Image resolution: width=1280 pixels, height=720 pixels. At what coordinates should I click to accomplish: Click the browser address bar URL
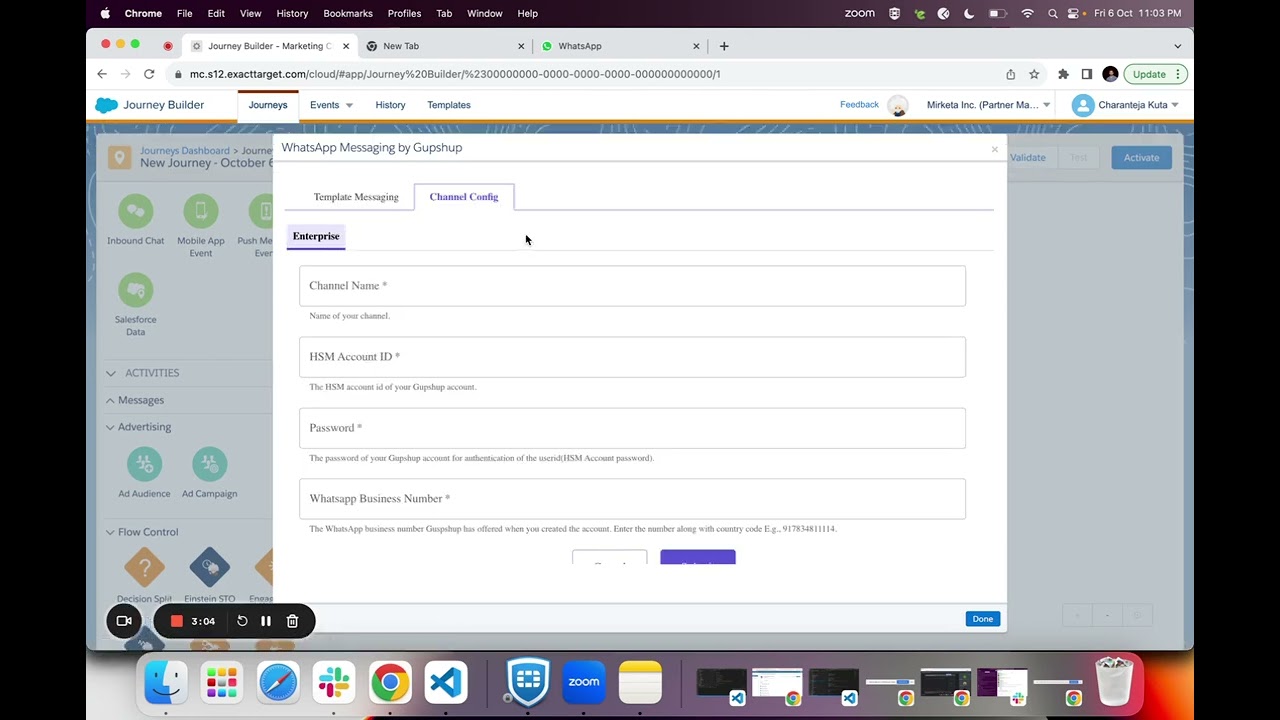(455, 74)
